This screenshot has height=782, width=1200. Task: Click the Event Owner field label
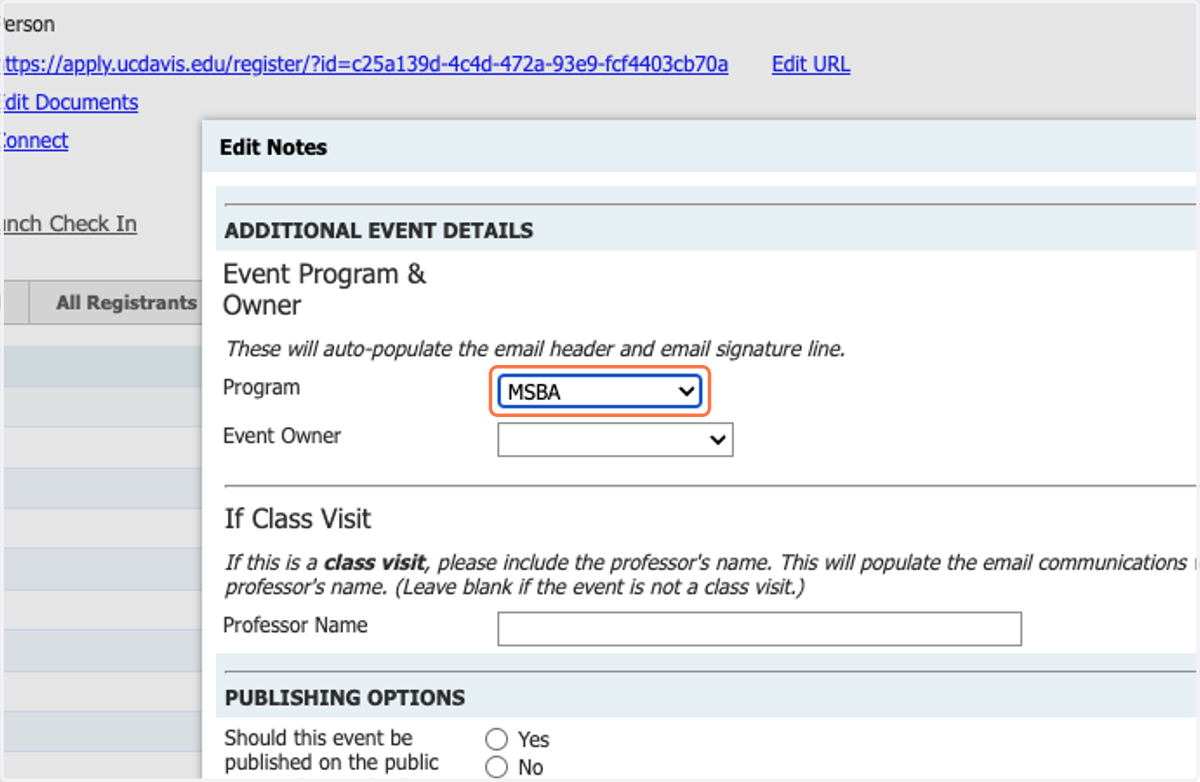[282, 436]
